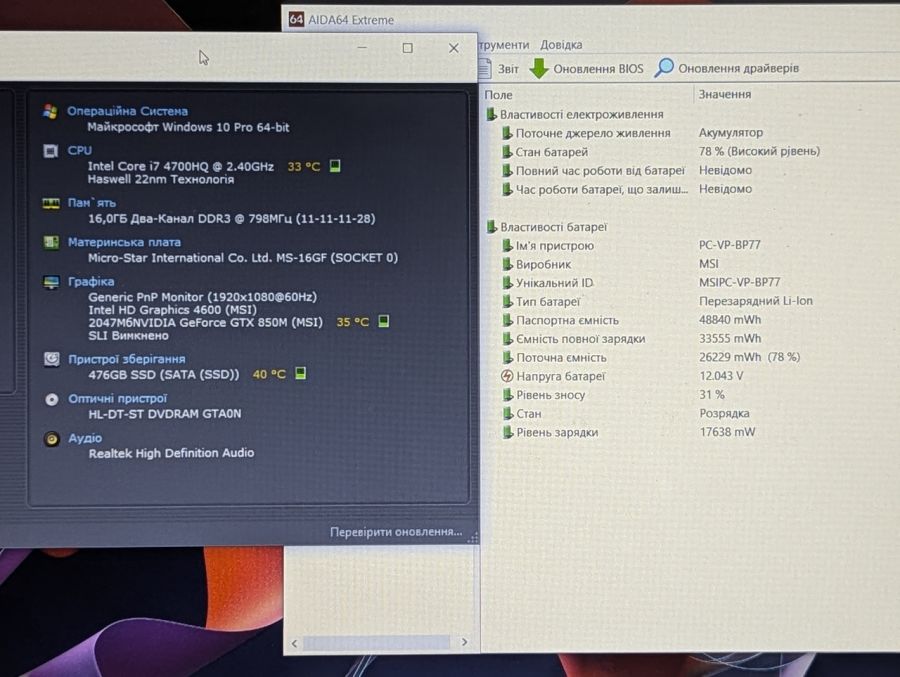
Task: Open the Аудіо section link
Action: pyautogui.click(x=85, y=438)
